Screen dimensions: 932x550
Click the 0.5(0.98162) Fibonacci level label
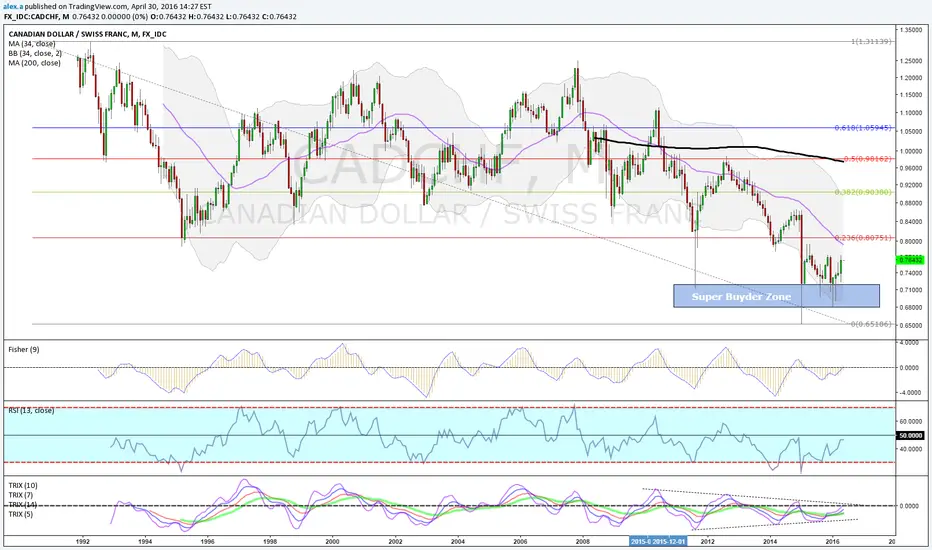(867, 159)
